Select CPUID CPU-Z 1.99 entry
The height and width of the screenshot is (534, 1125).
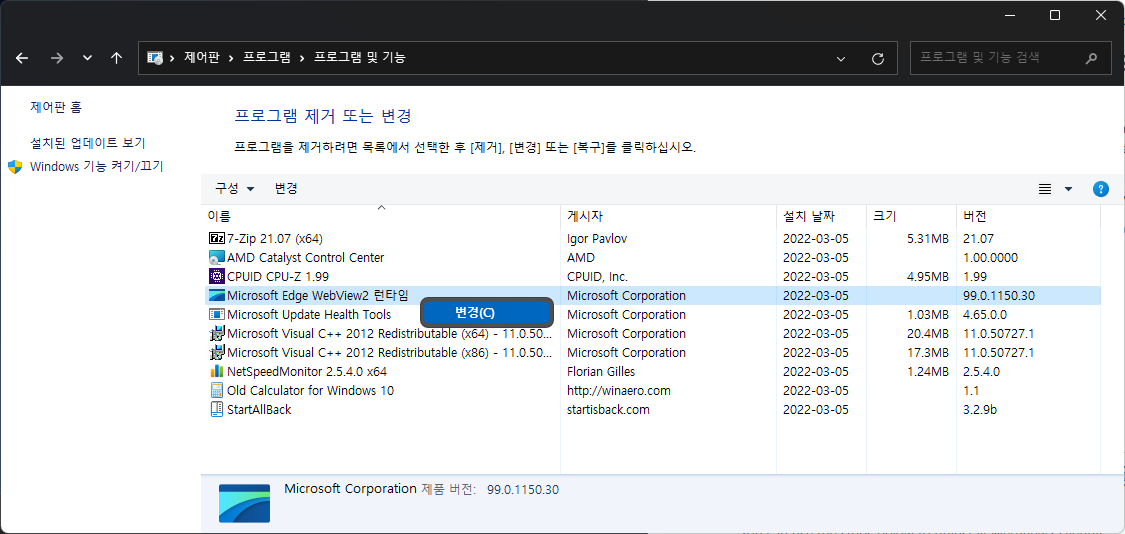(278, 276)
